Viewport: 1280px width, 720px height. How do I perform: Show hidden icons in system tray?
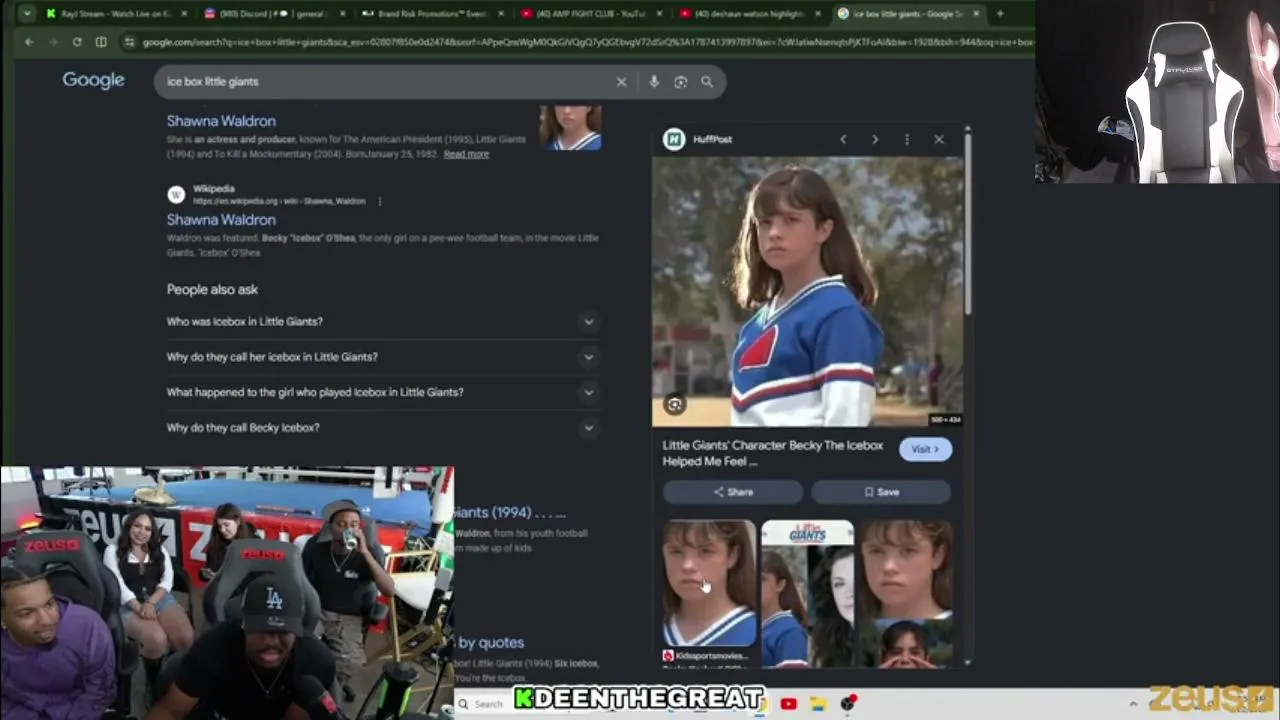1133,703
